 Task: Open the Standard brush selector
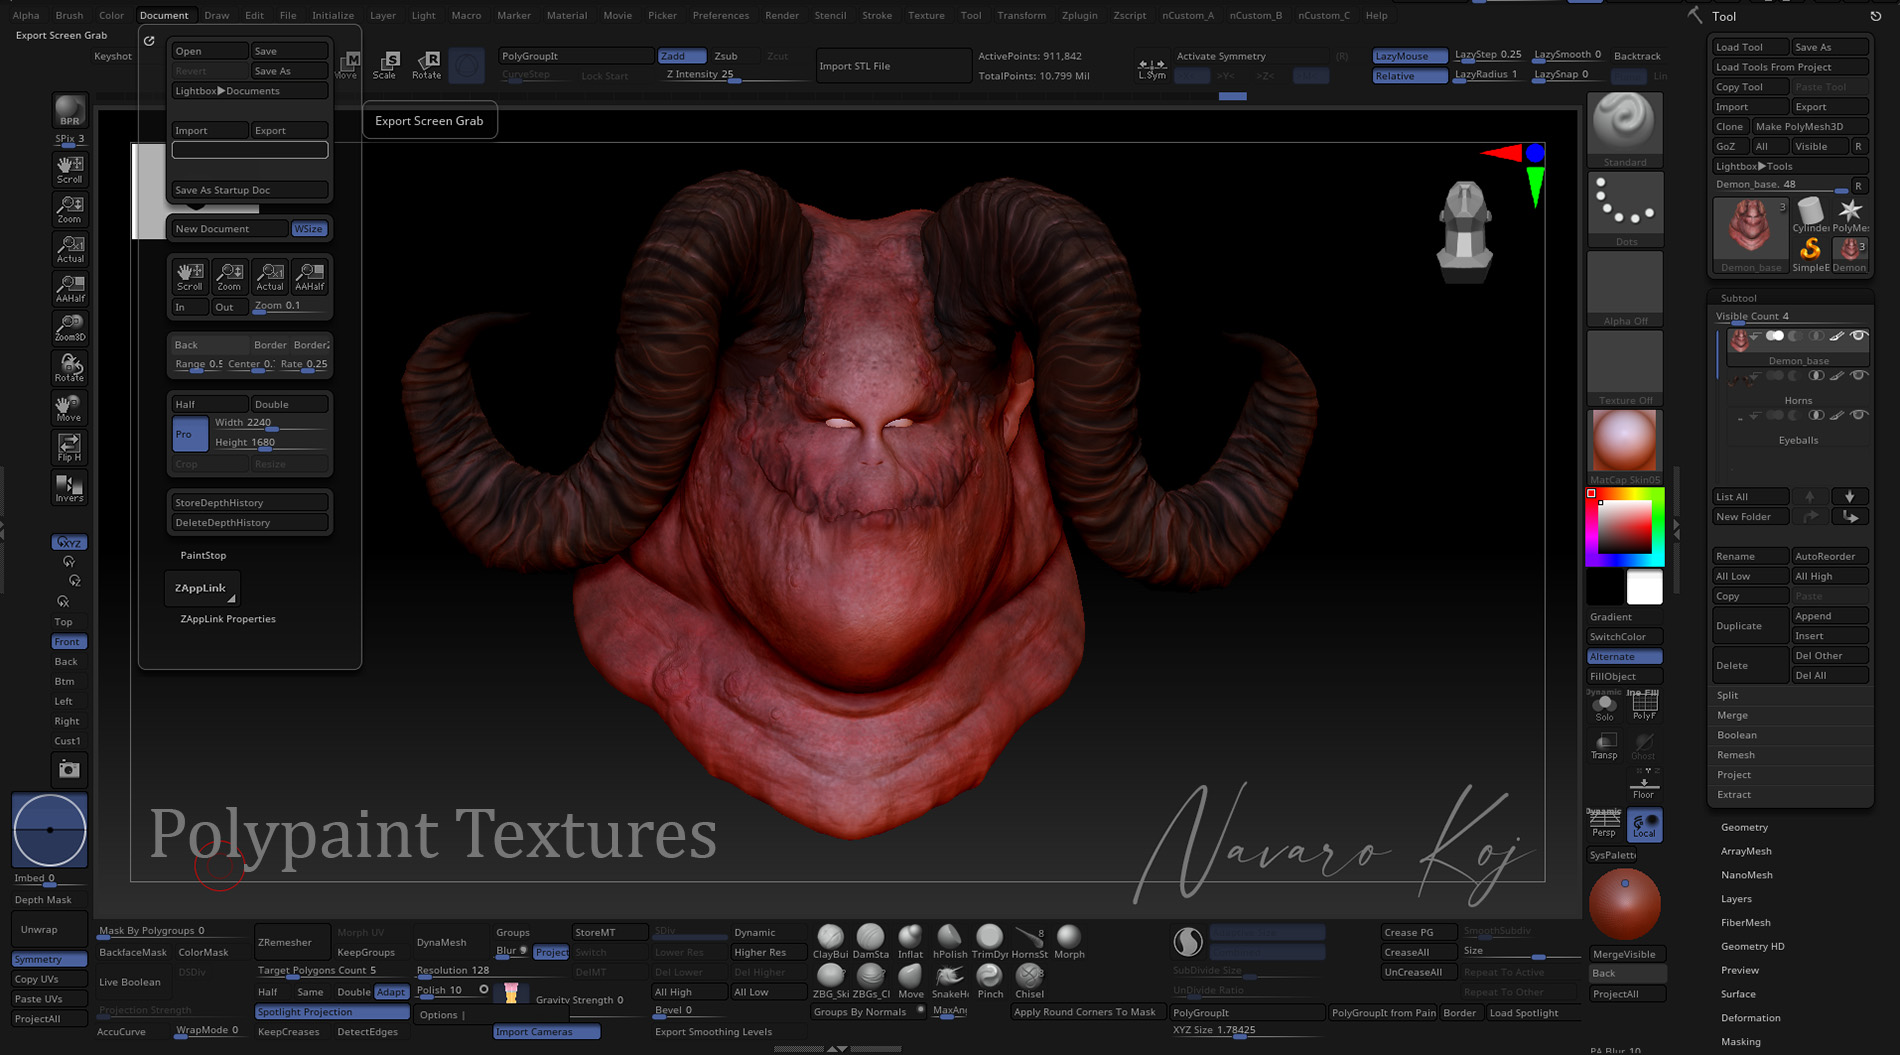click(1625, 129)
